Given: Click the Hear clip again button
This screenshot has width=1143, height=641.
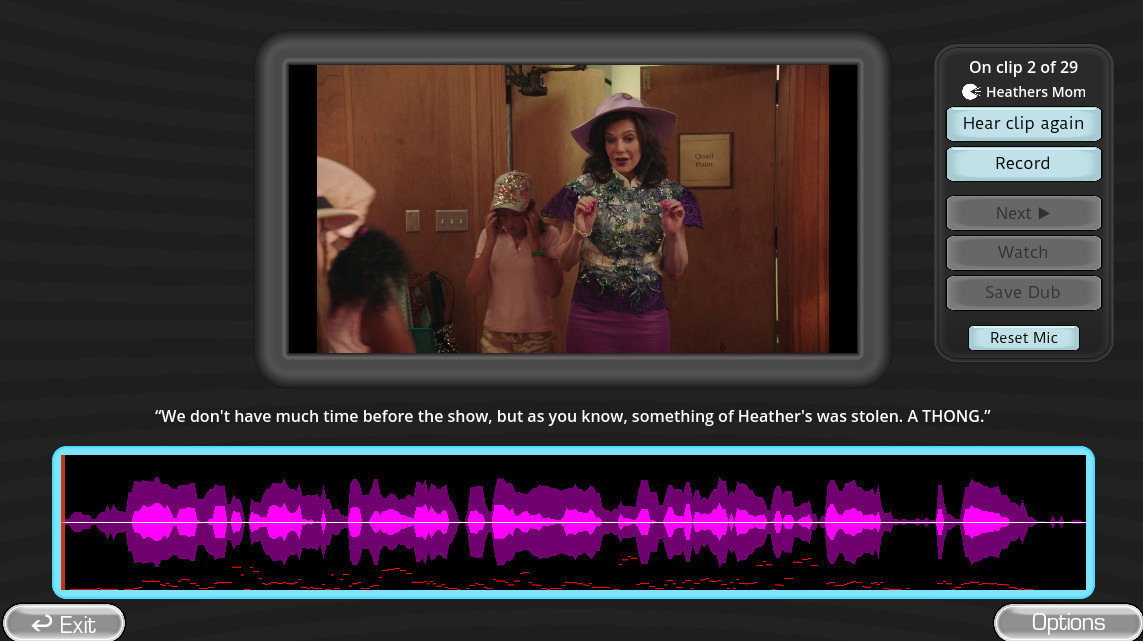Looking at the screenshot, I should (x=1023, y=123).
